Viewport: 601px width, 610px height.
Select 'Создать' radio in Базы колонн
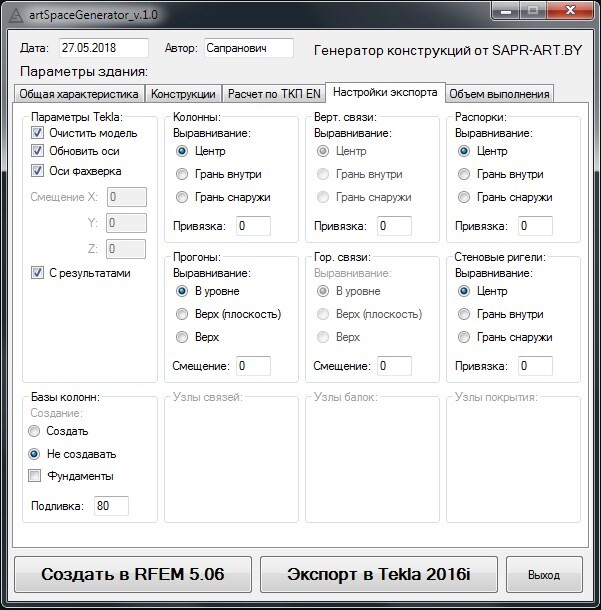pos(36,431)
